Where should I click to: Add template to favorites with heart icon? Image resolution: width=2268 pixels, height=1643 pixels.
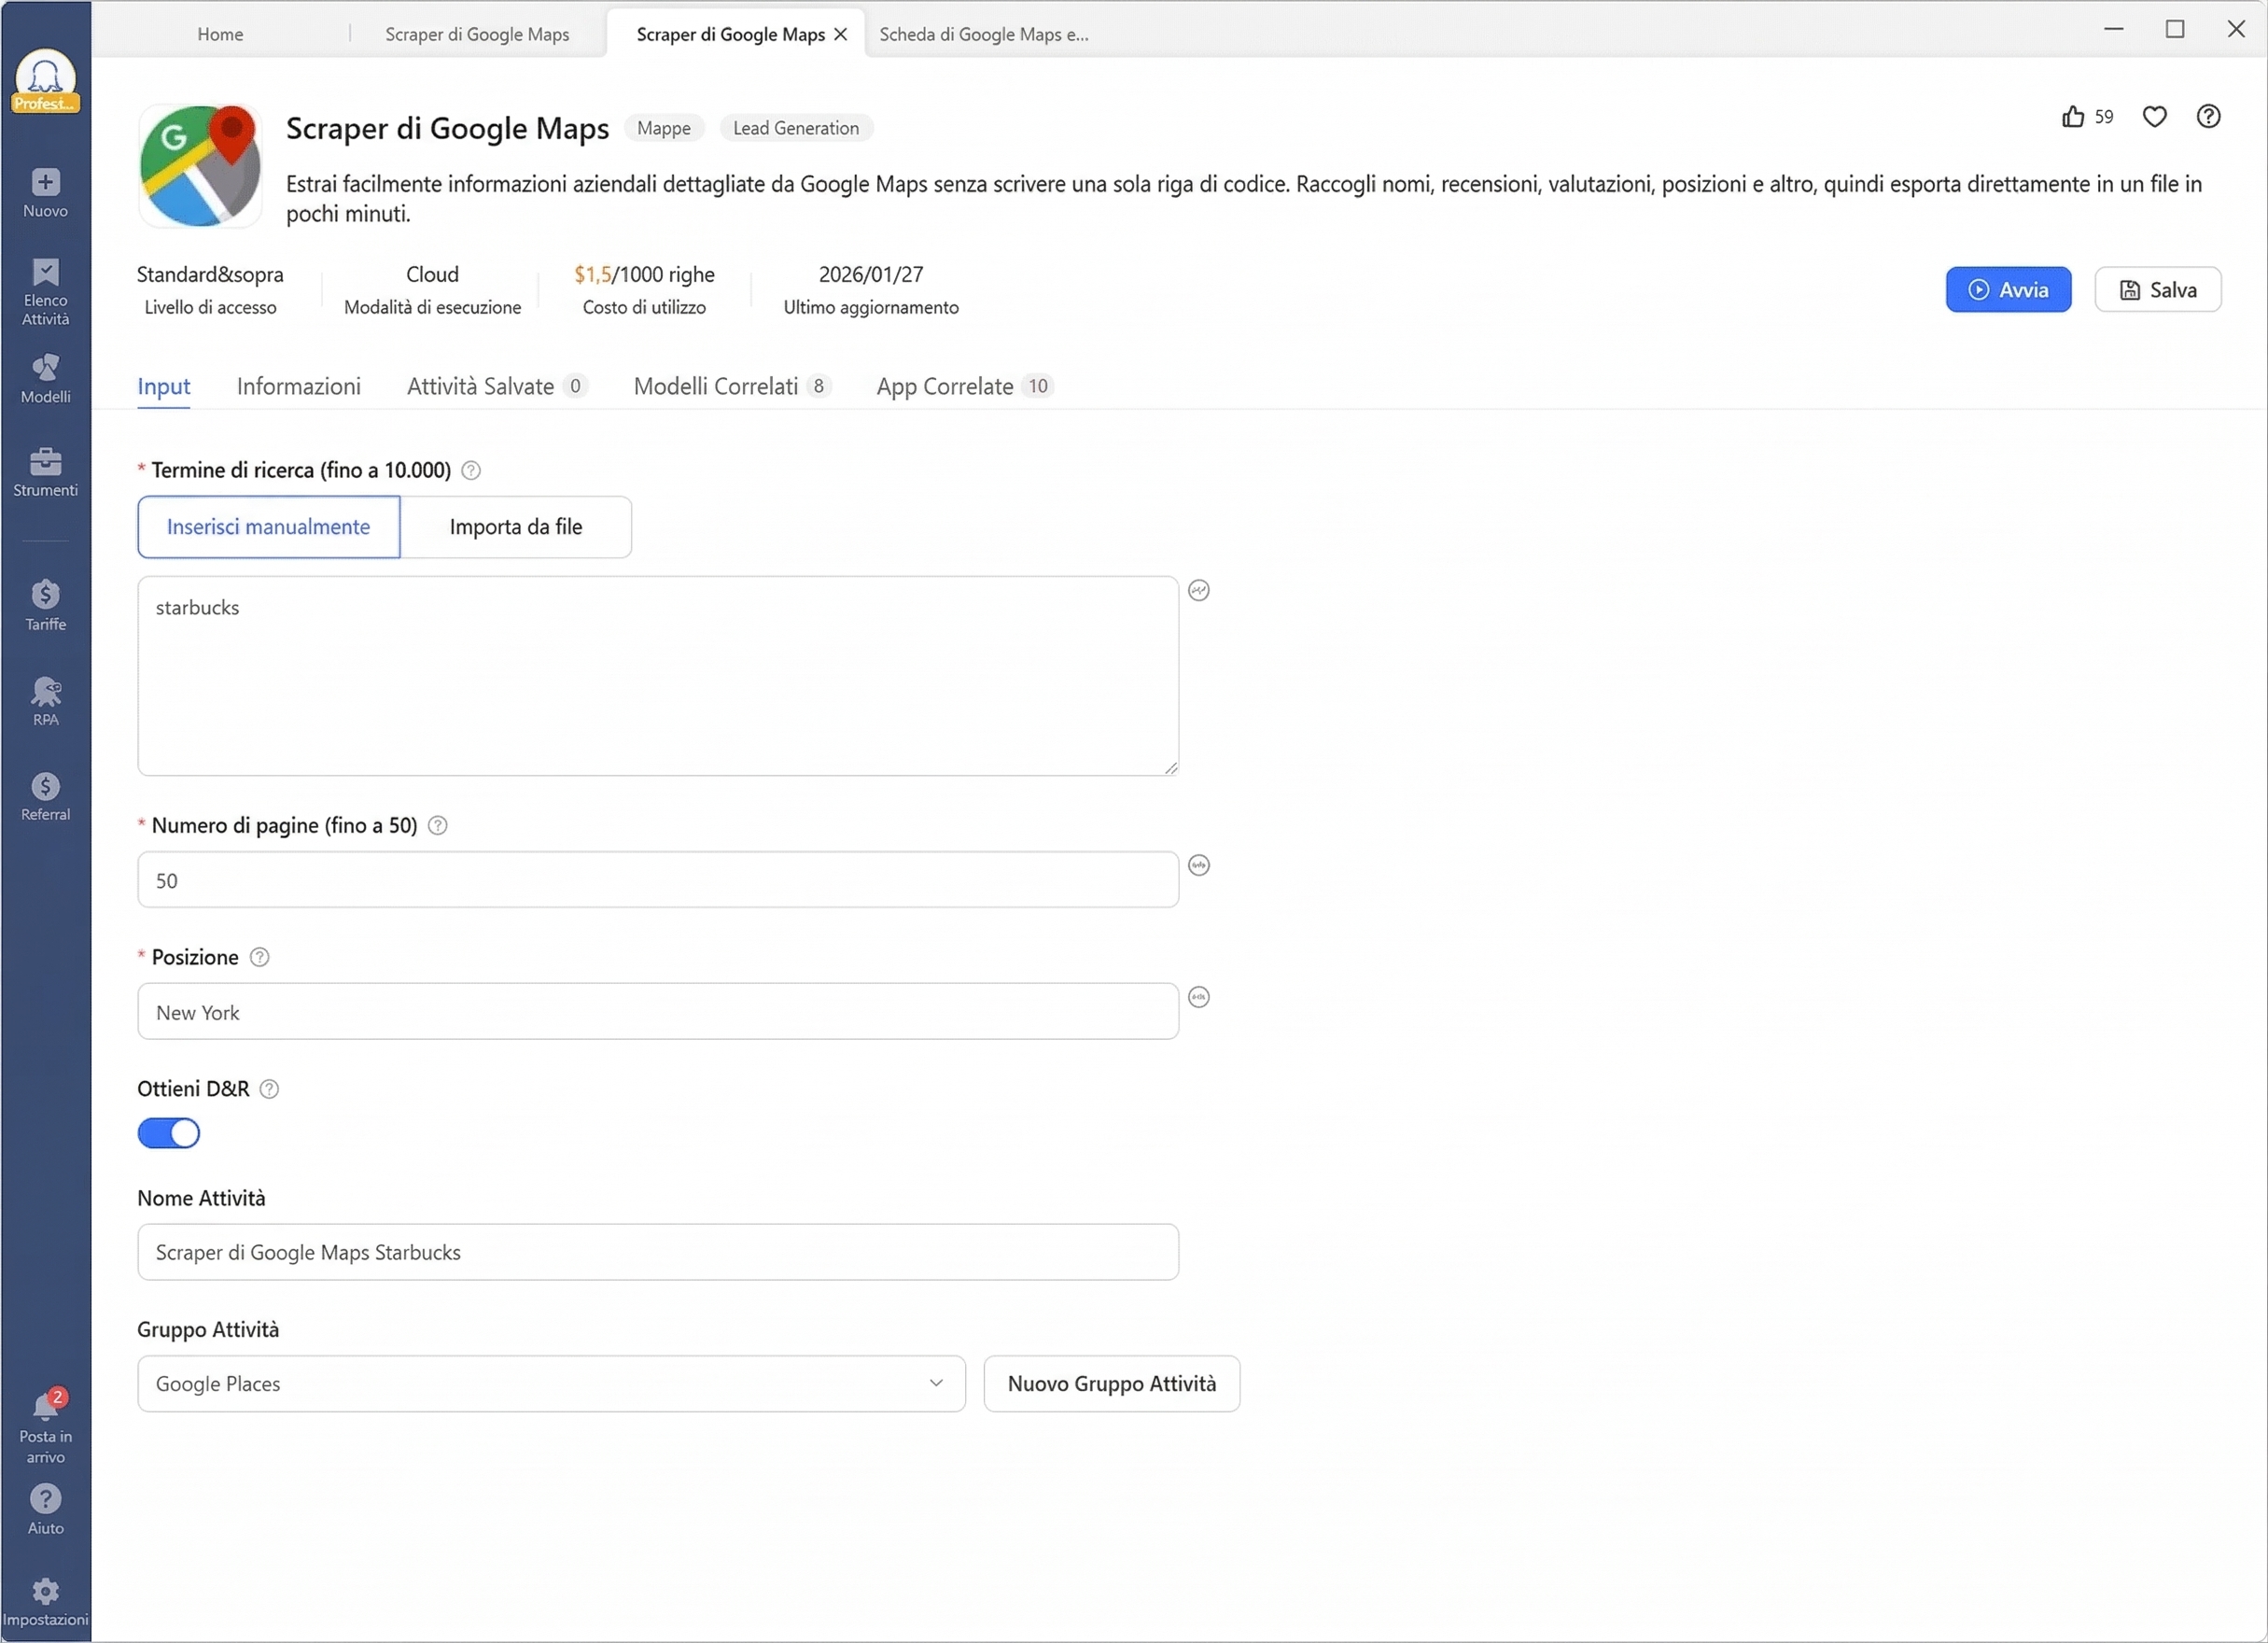pyautogui.click(x=2155, y=117)
